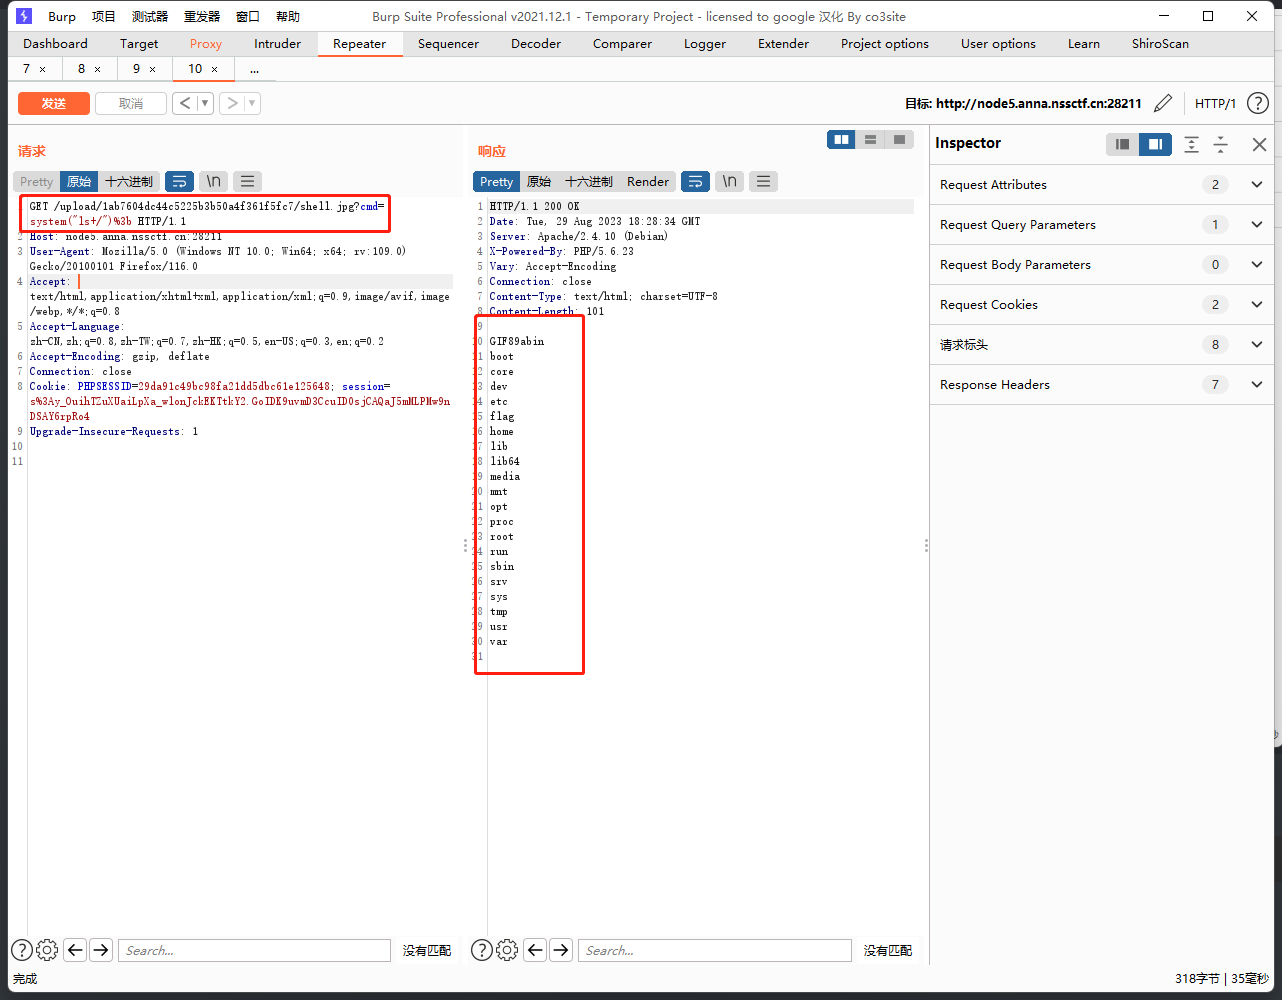The height and width of the screenshot is (1000, 1282).
Task: Open back history dropdown arrow
Action: [205, 103]
